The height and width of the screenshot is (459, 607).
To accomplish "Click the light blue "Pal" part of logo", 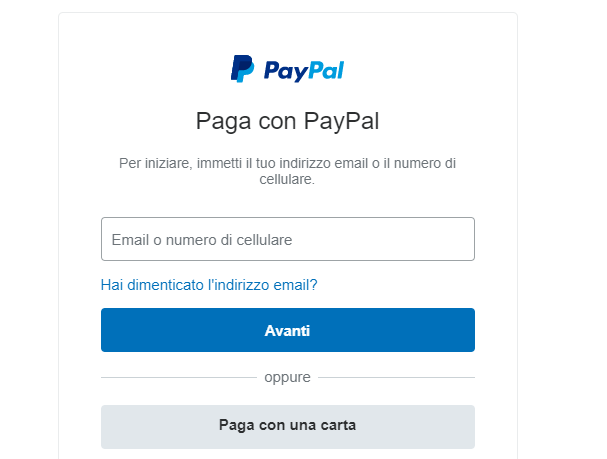I will 326,70.
